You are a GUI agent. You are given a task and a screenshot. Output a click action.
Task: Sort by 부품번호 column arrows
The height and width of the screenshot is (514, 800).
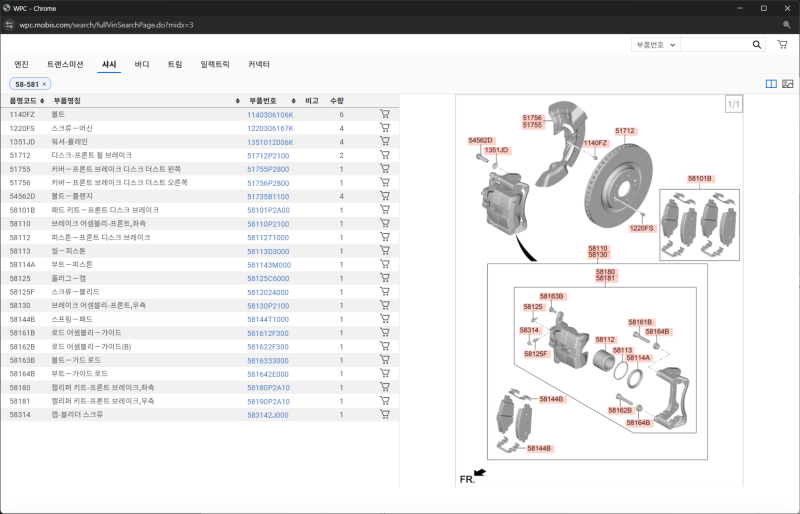(293, 101)
